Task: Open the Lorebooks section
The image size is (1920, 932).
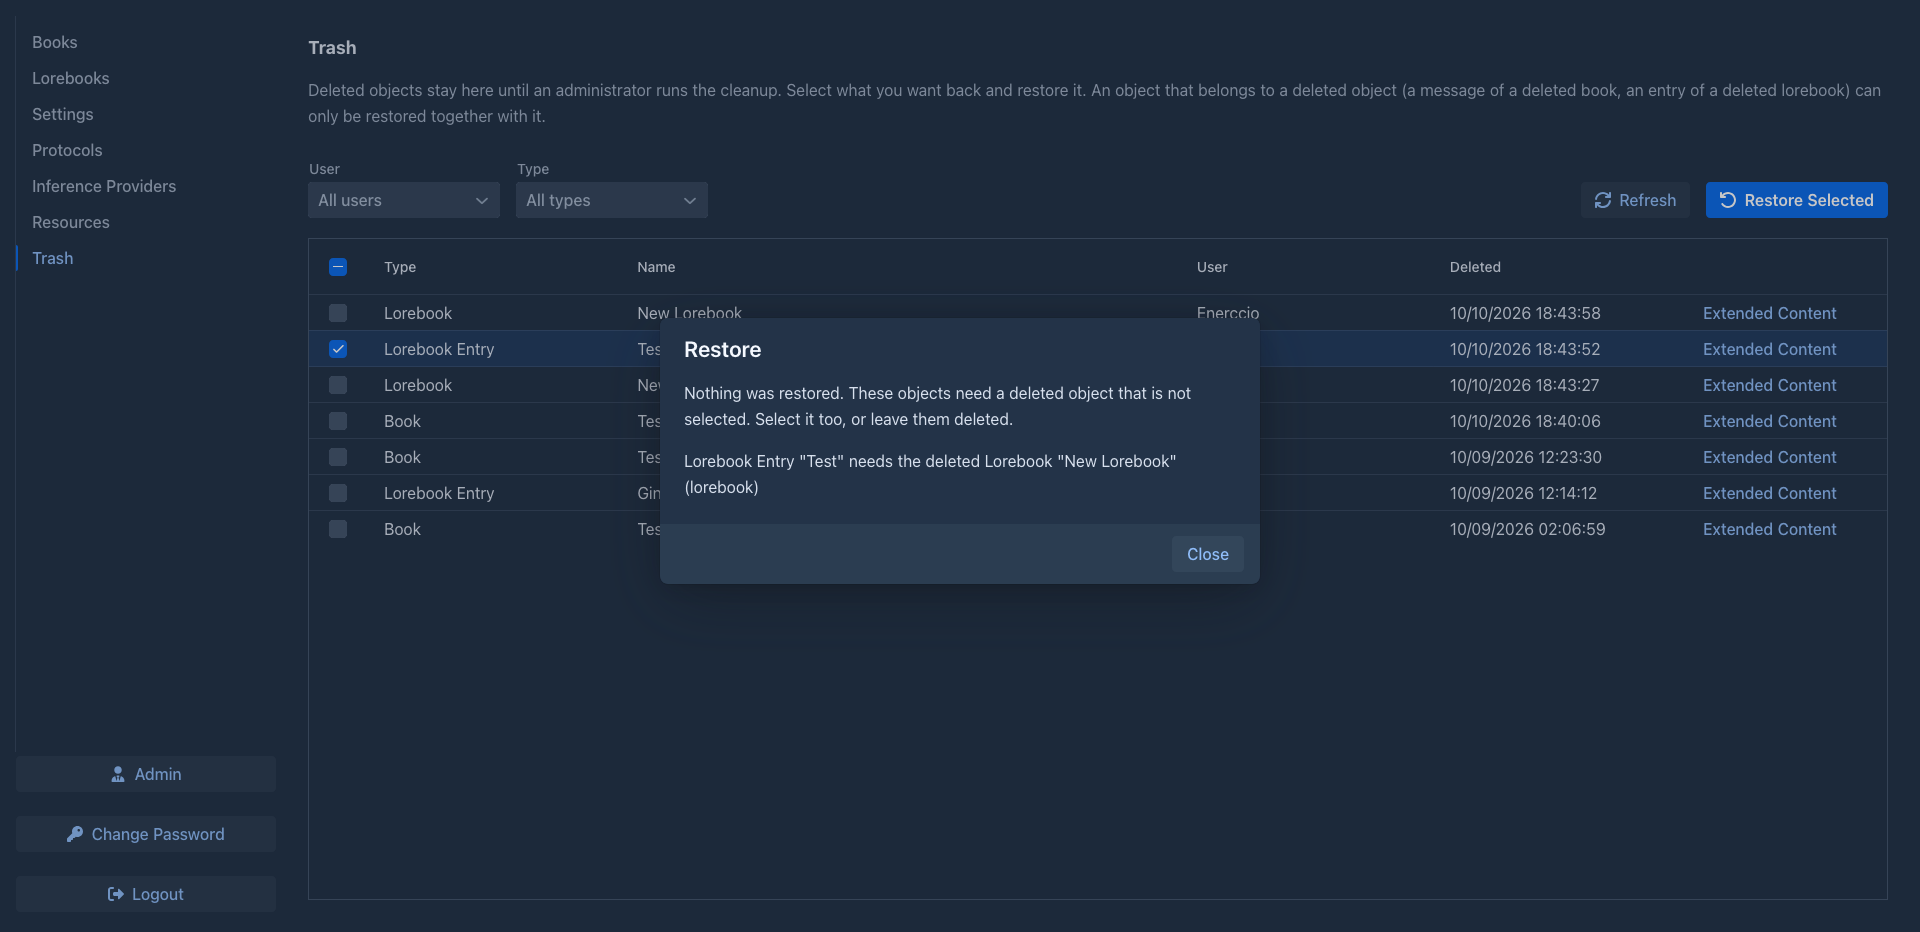Action: pos(71,78)
